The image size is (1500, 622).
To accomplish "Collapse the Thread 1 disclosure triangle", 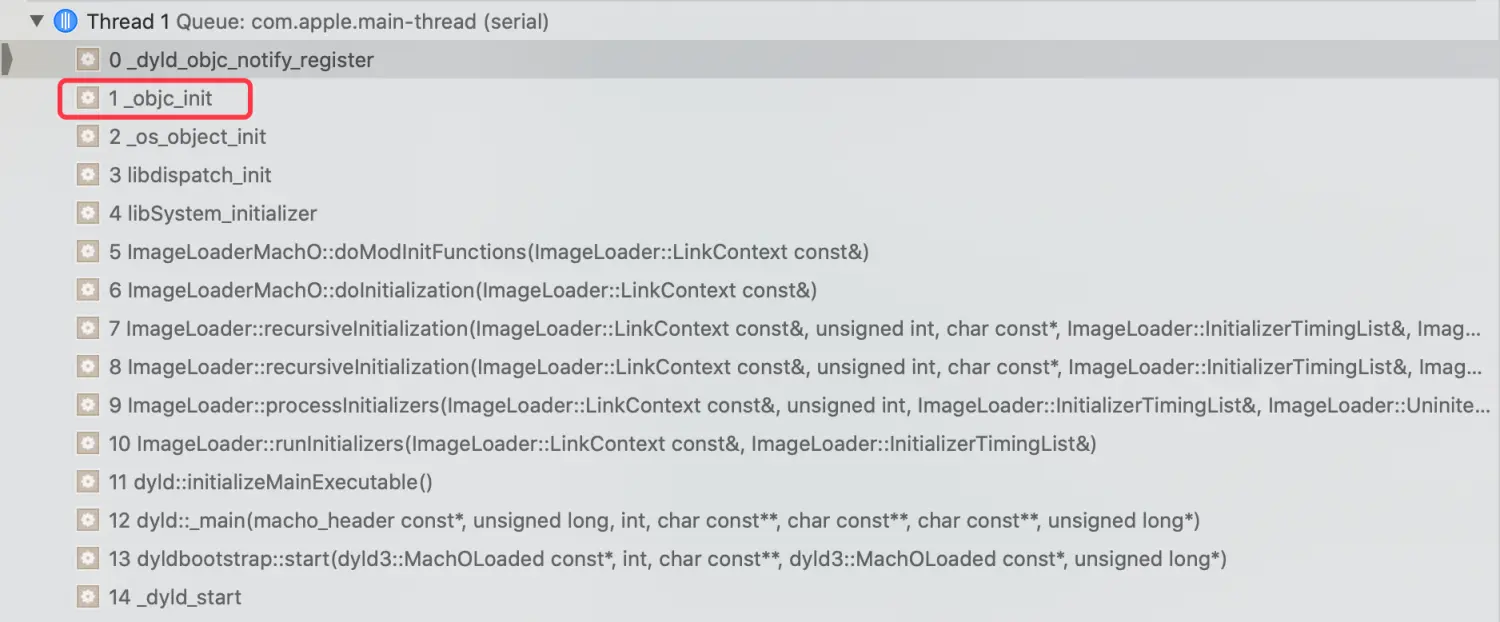I will 38,20.
